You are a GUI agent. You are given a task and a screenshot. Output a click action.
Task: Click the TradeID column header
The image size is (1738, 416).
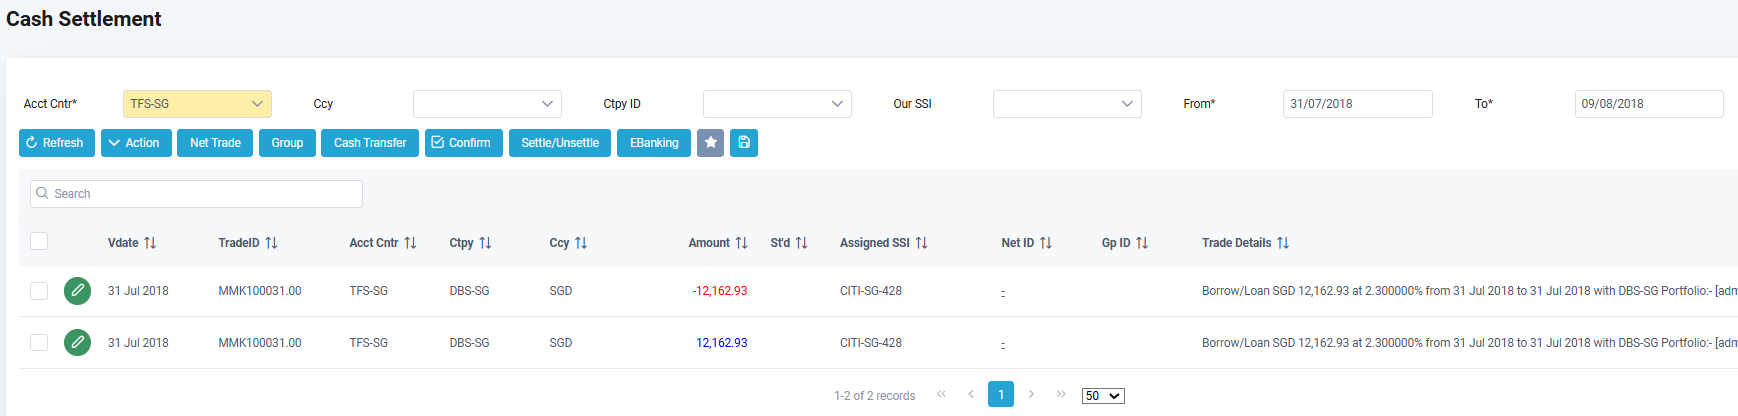click(x=239, y=243)
